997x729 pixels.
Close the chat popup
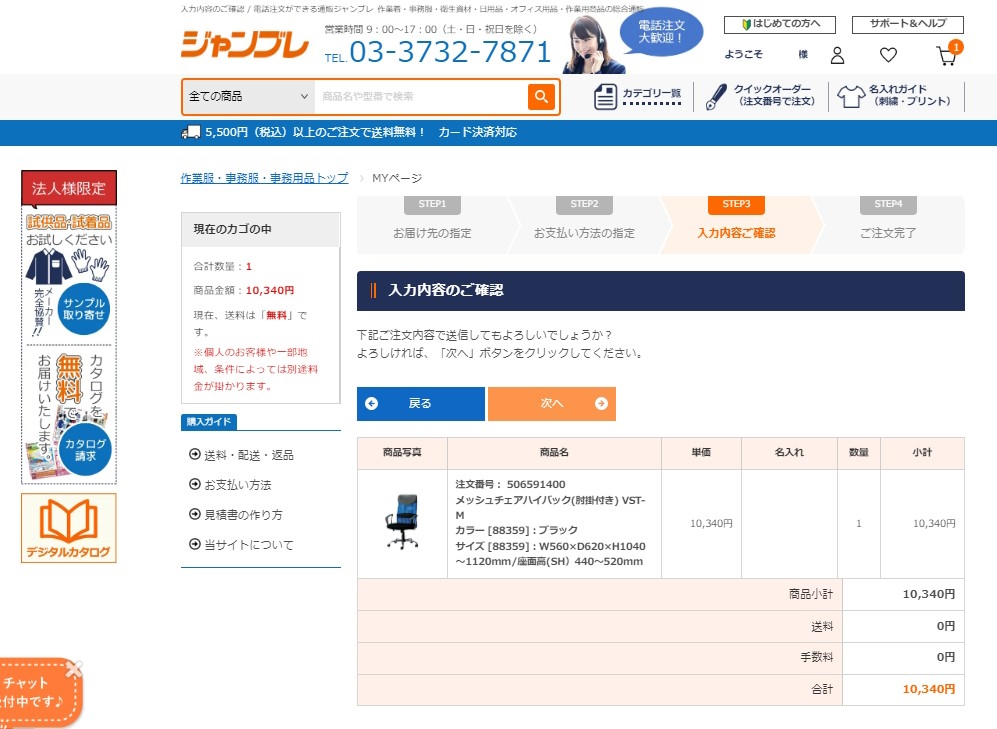click(x=74, y=669)
